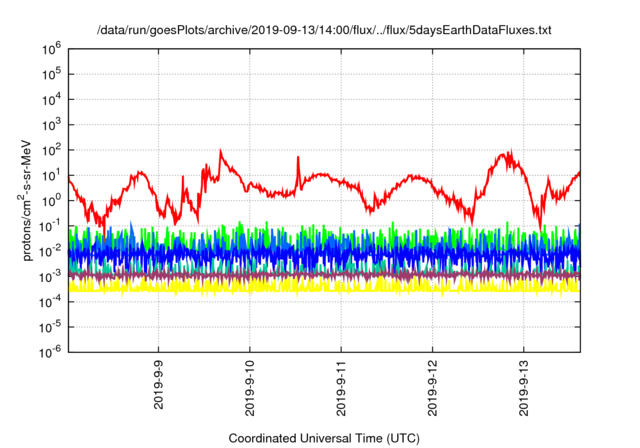Click the y-axis tick label 10^-5
Viewport: 640px width, 448px height.
coord(50,328)
